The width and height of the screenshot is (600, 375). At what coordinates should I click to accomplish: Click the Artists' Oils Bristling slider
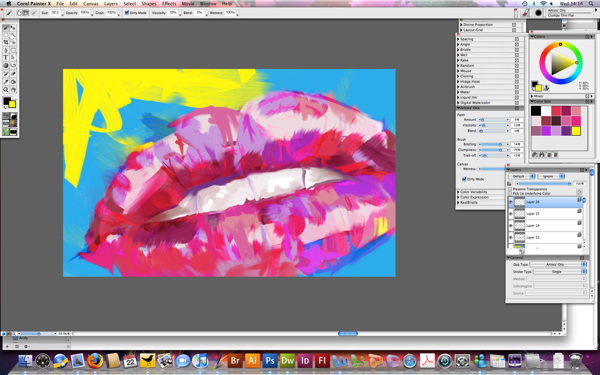[494, 144]
